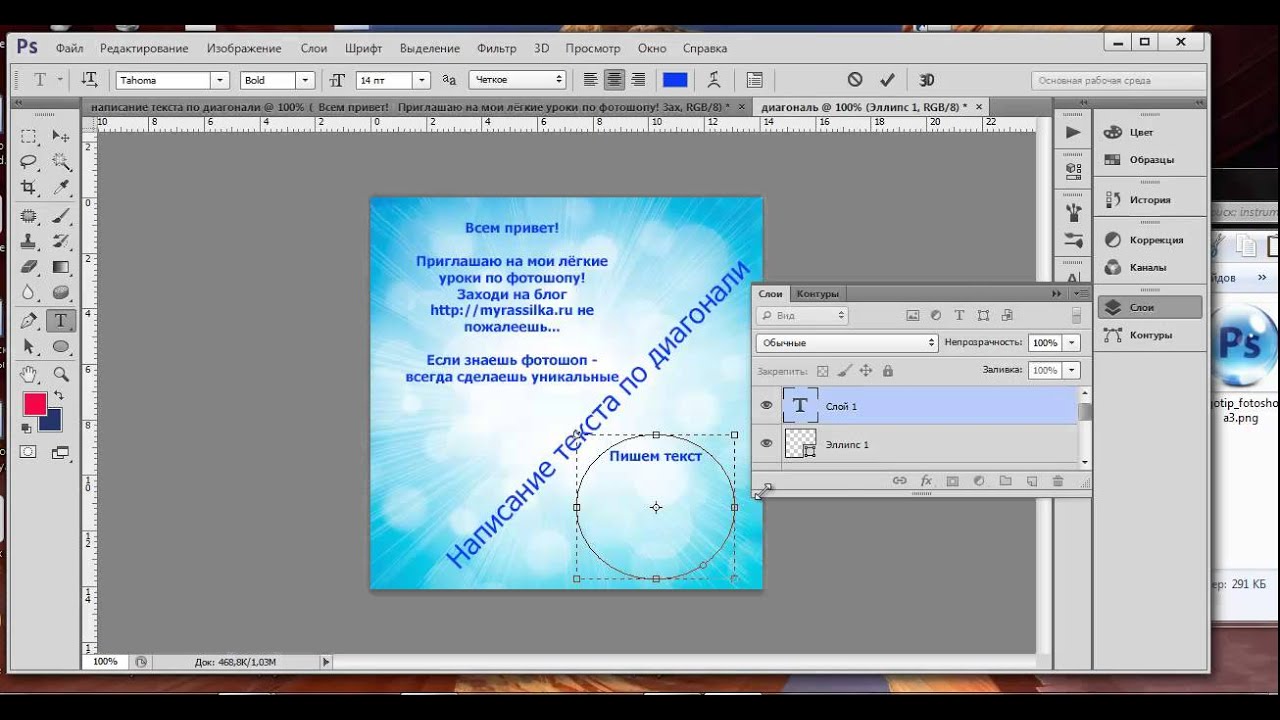Open the История panel
This screenshot has width=1280, height=720.
click(x=1150, y=199)
